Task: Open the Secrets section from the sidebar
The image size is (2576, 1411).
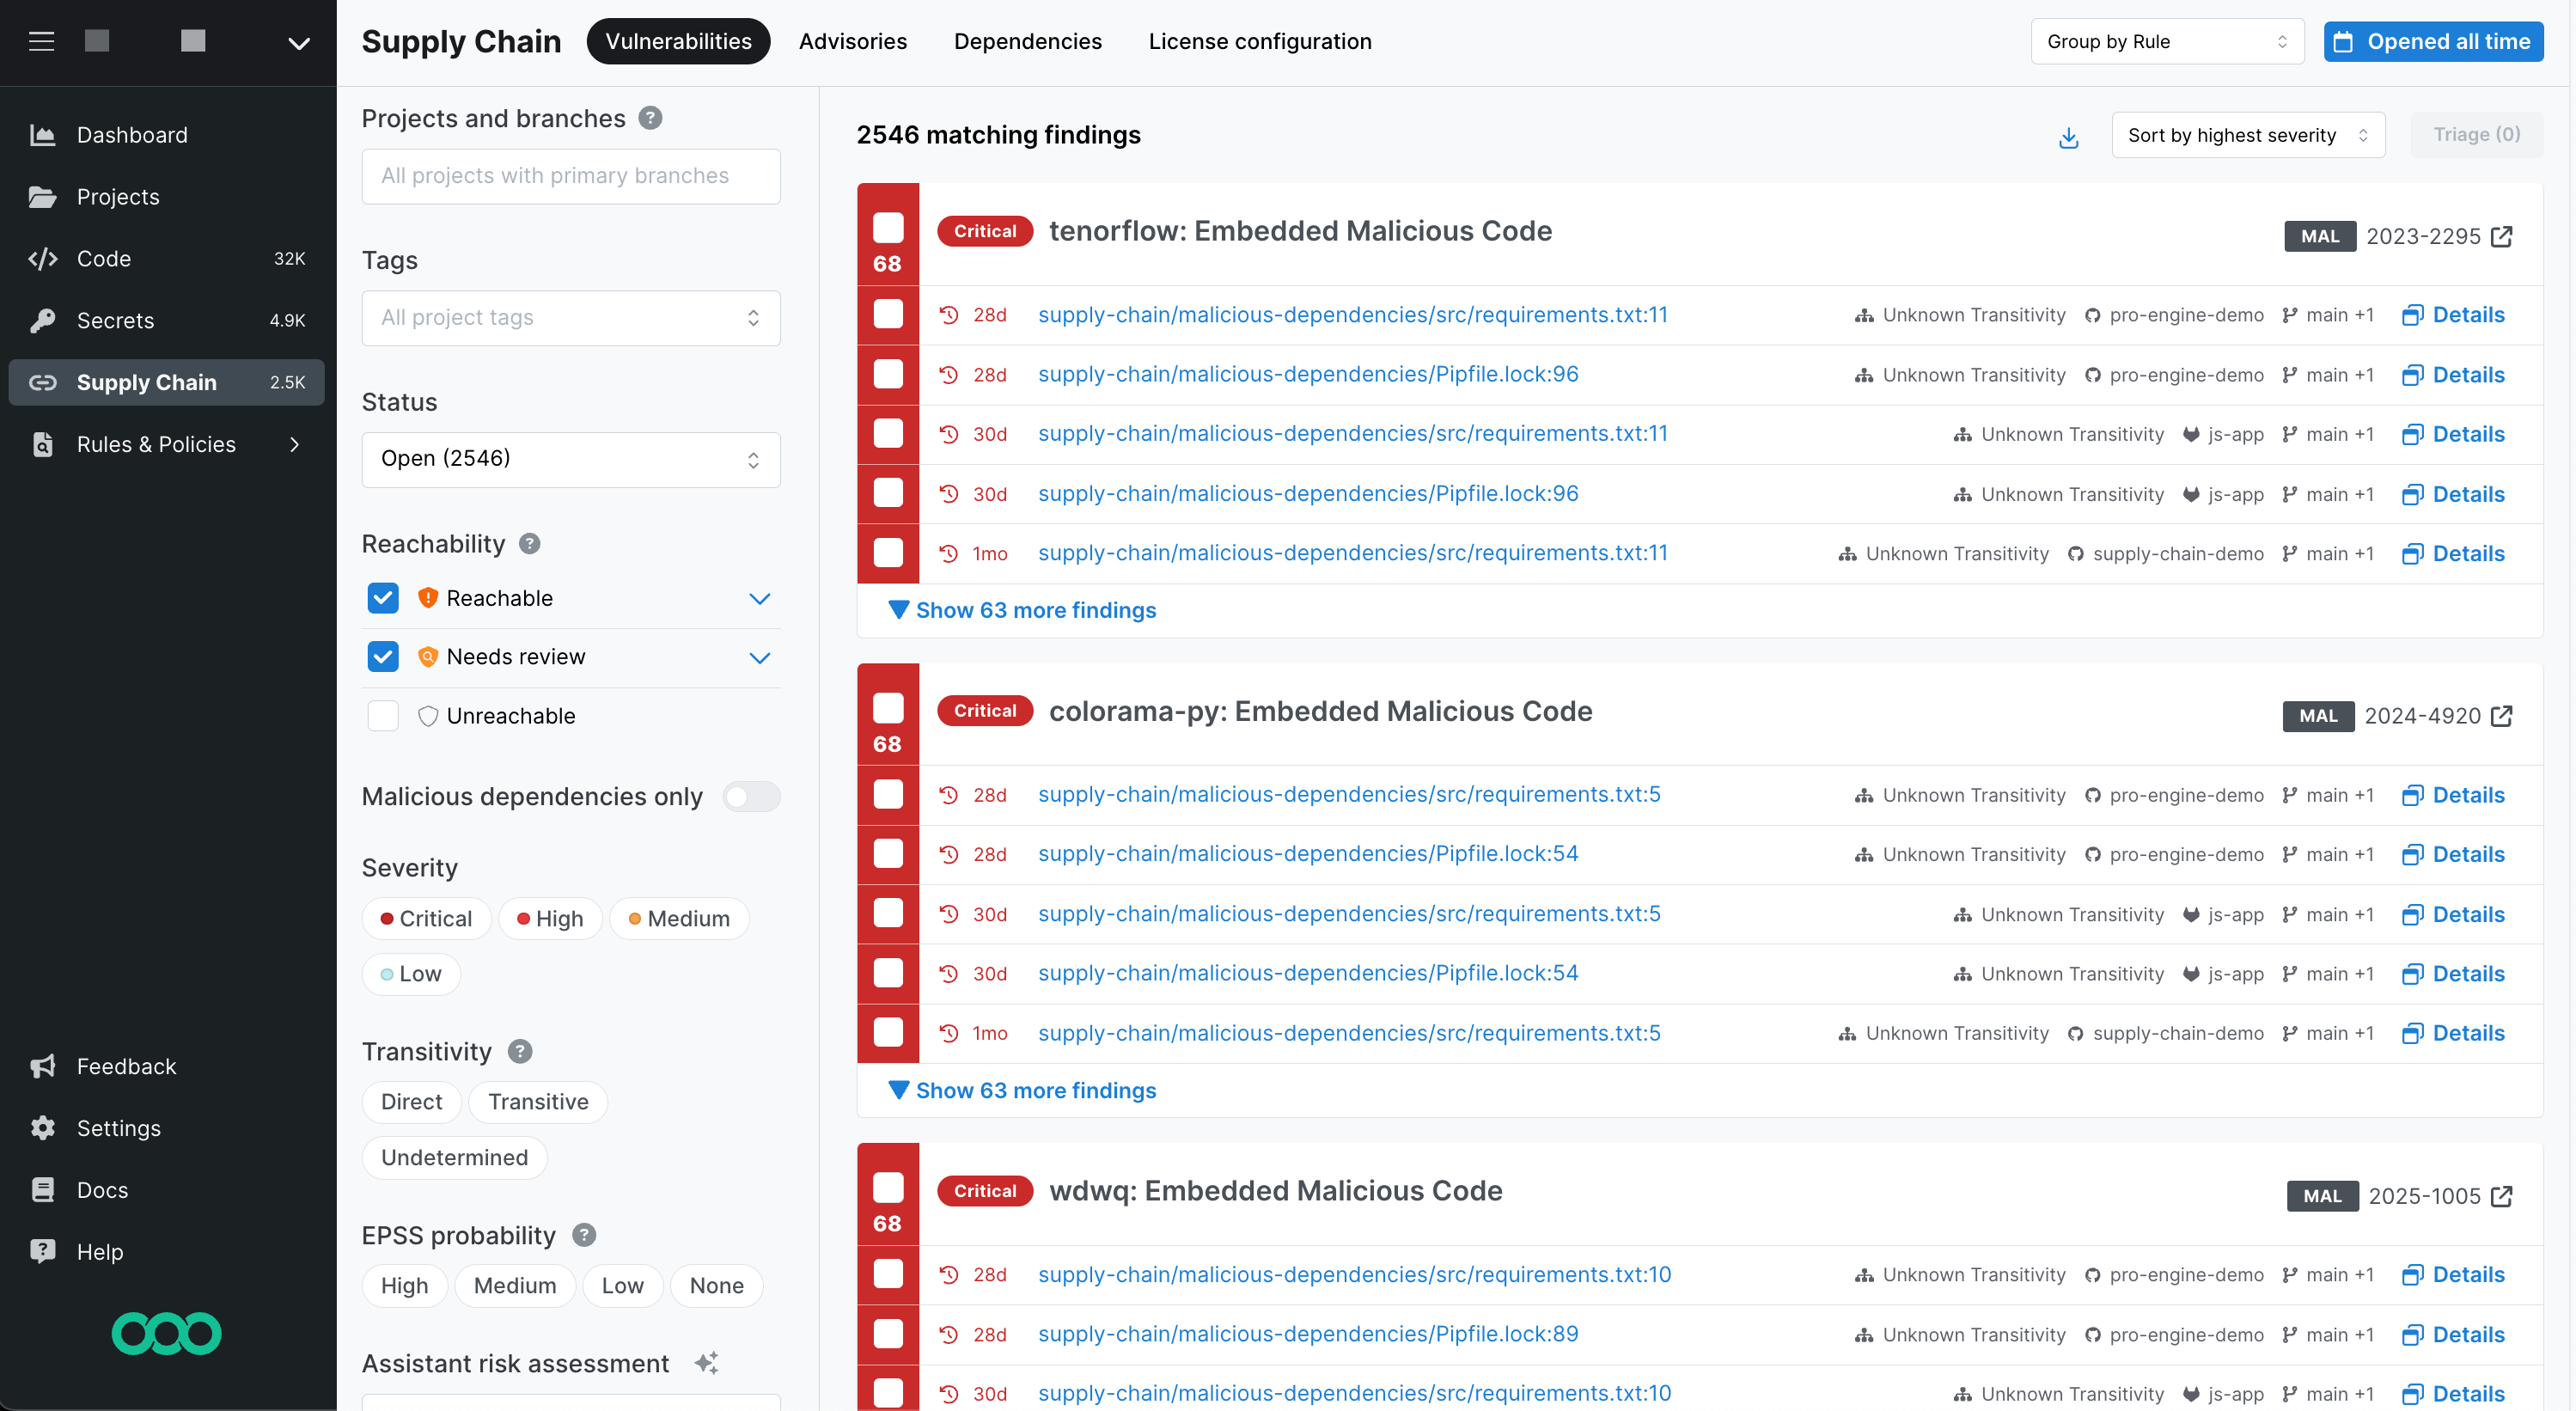Action: 44,320
